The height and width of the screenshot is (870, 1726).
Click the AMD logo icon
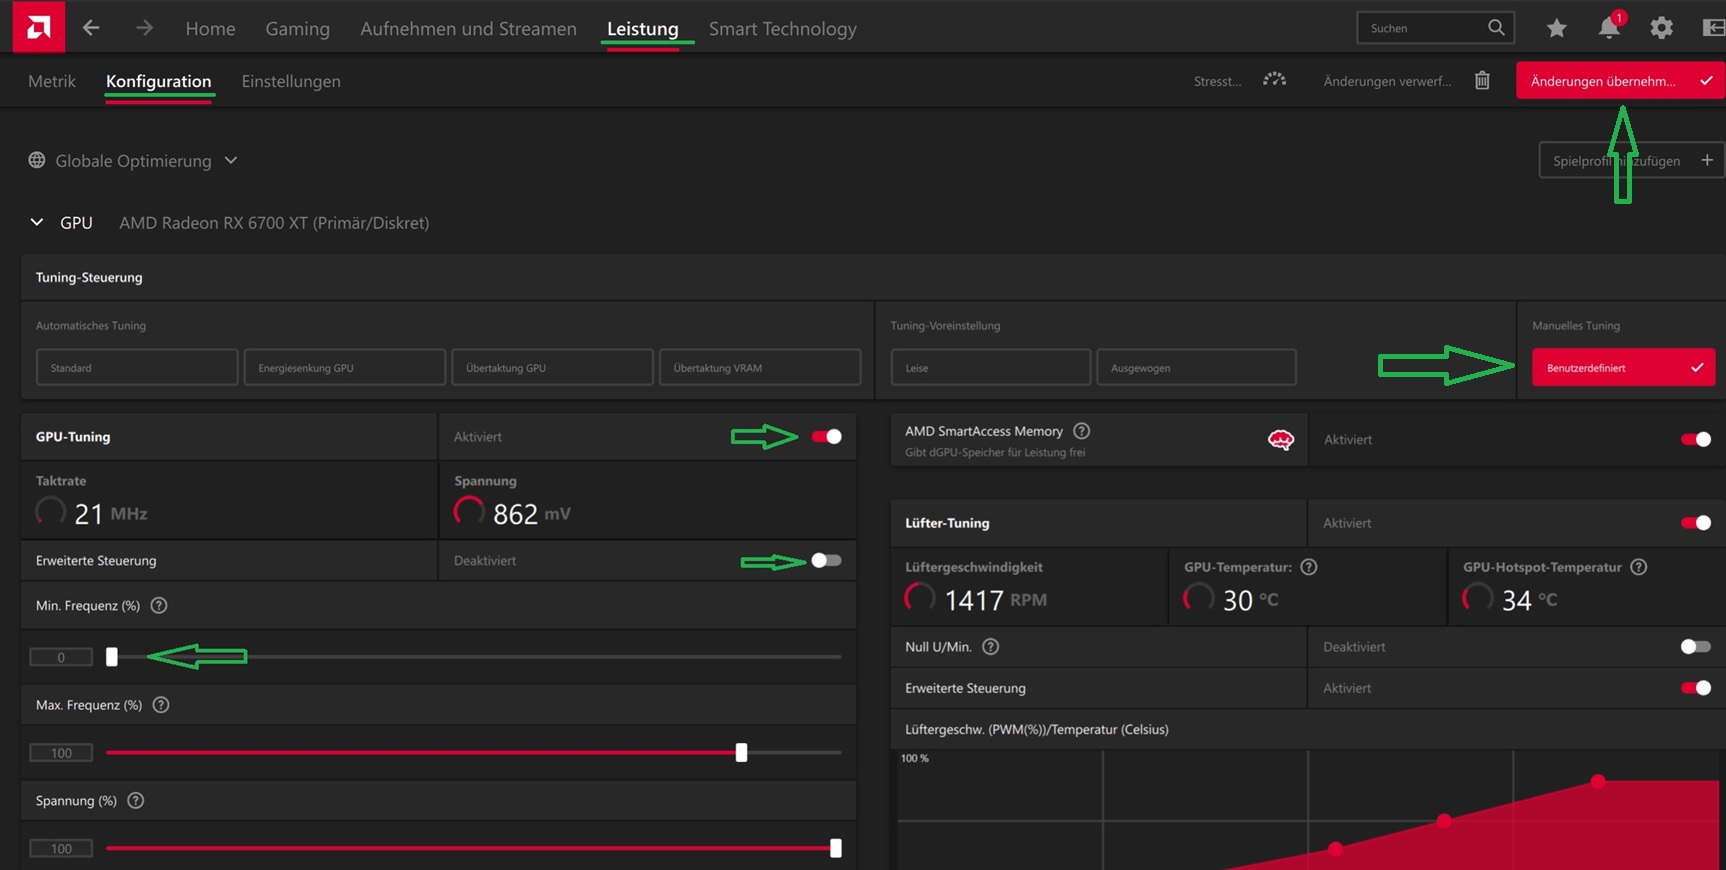click(39, 27)
